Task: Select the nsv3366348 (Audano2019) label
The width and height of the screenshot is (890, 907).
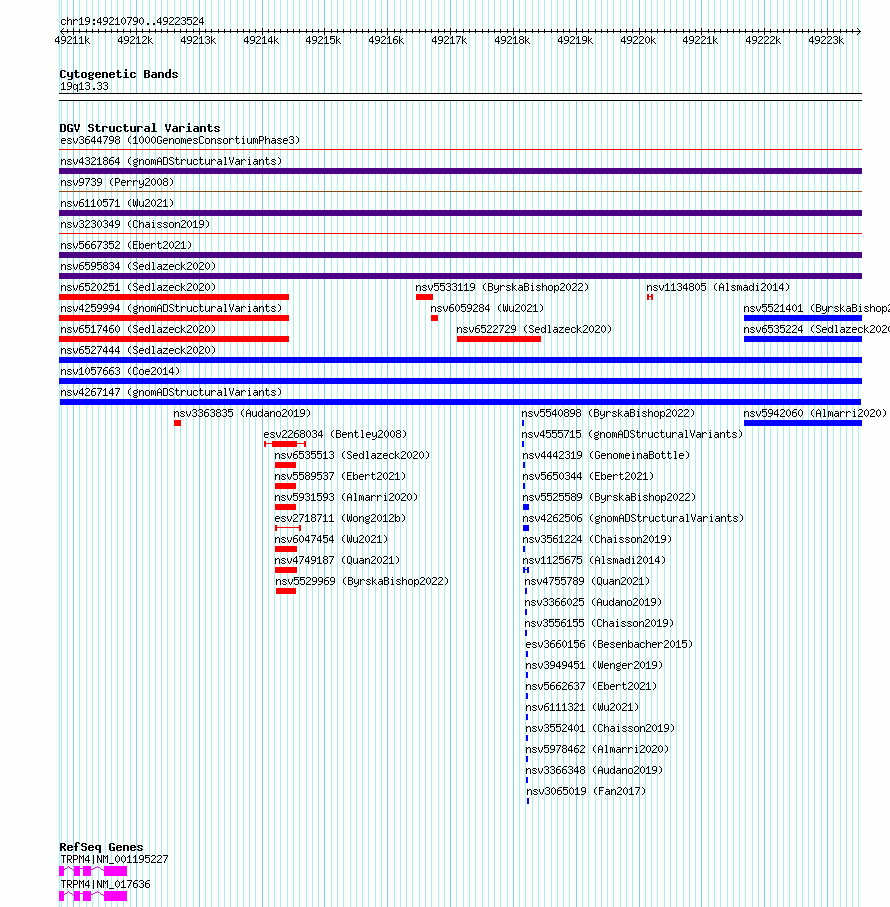Action: coord(594,770)
